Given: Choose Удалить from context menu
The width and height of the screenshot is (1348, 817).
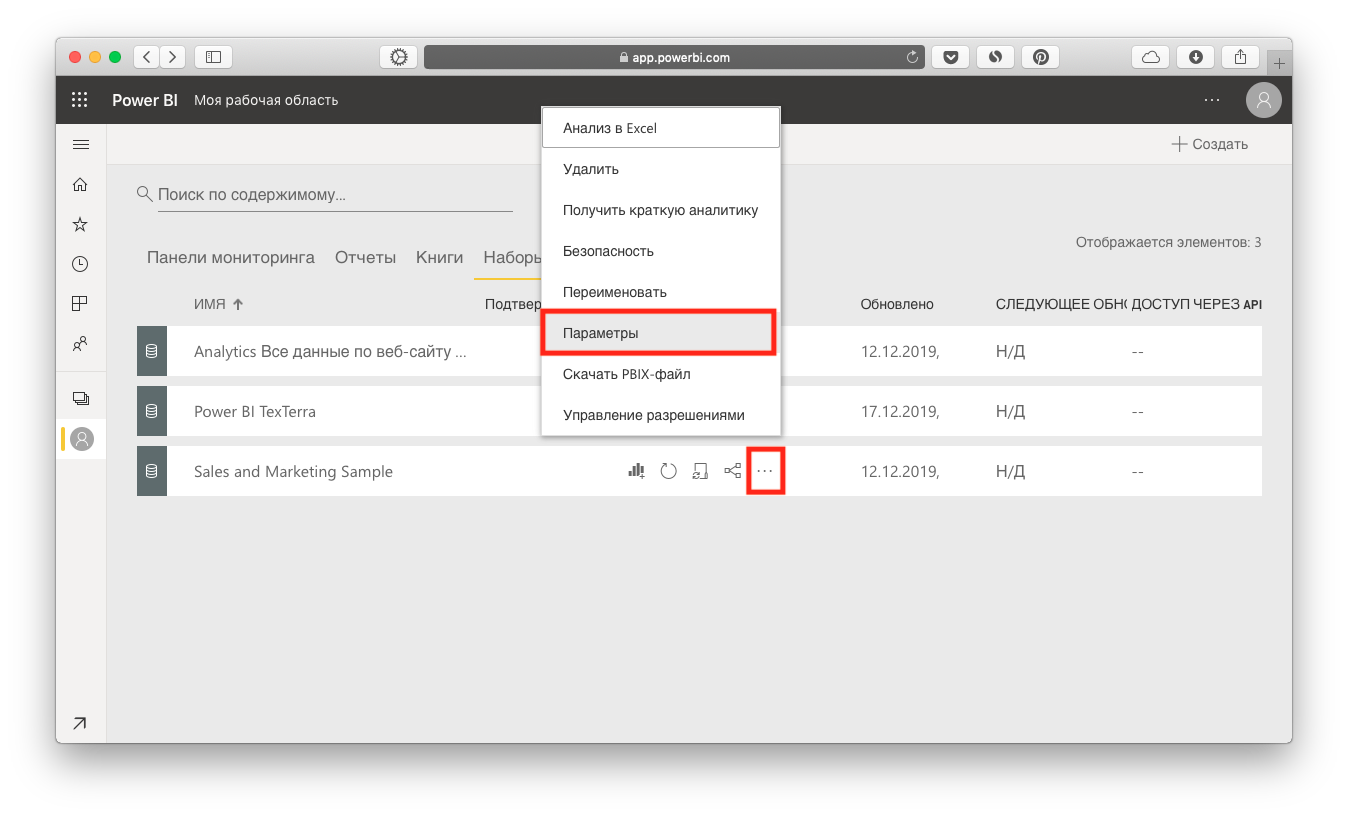Looking at the screenshot, I should (x=661, y=169).
